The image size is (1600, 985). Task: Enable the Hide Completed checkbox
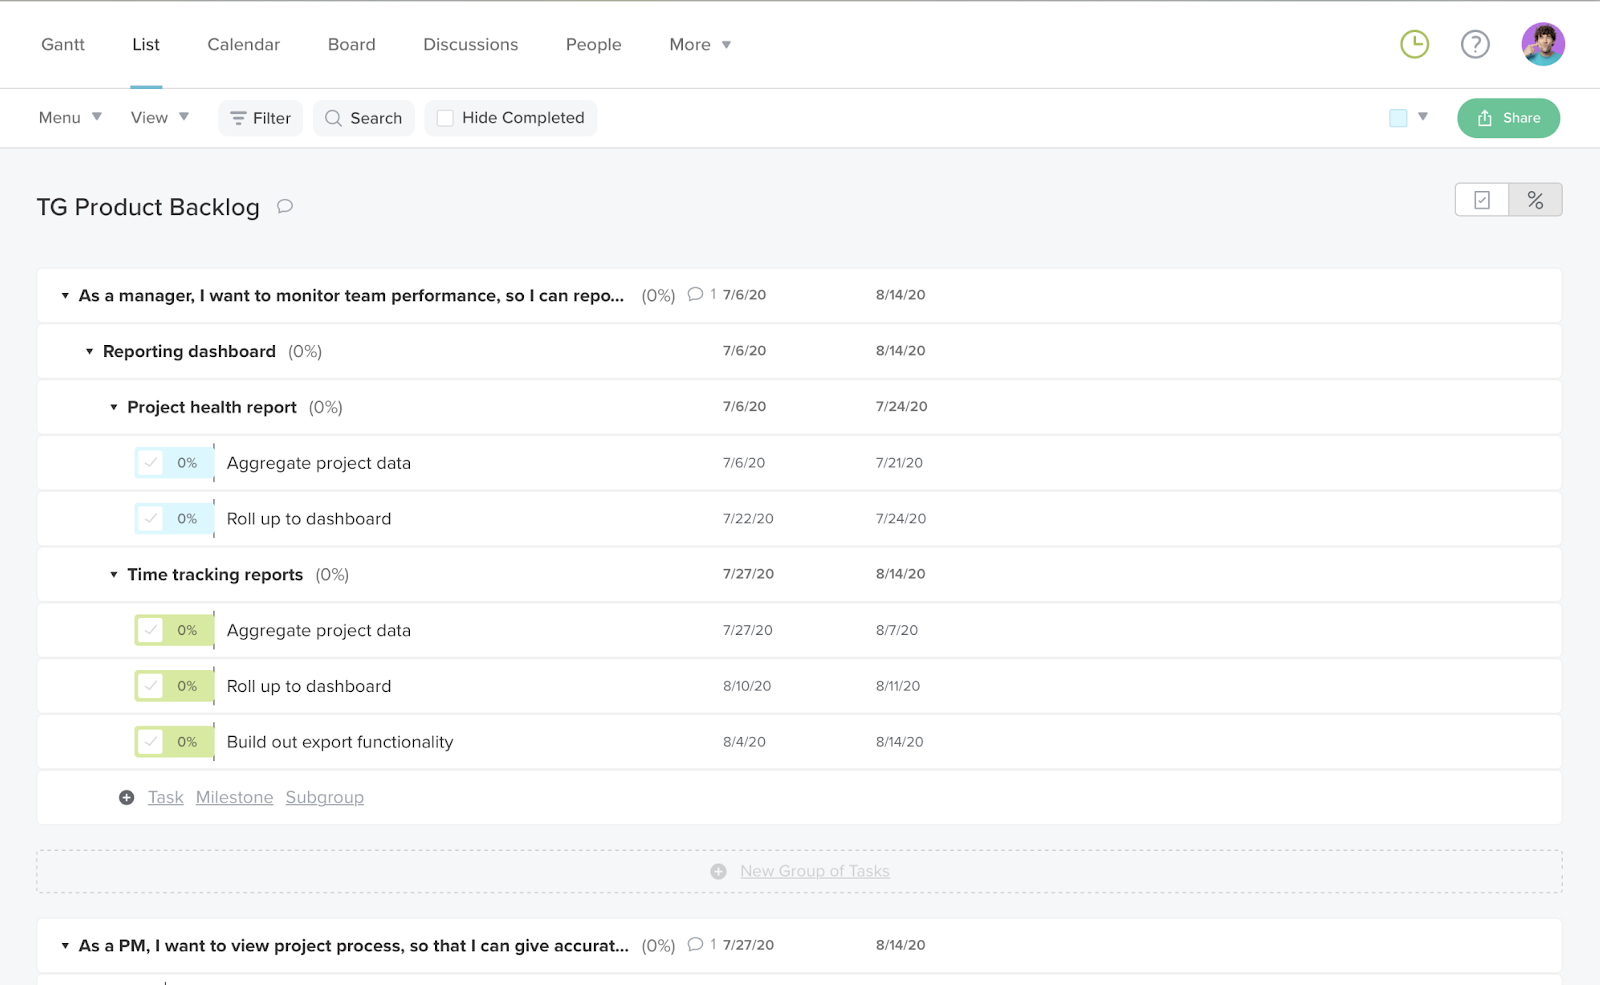tap(444, 117)
